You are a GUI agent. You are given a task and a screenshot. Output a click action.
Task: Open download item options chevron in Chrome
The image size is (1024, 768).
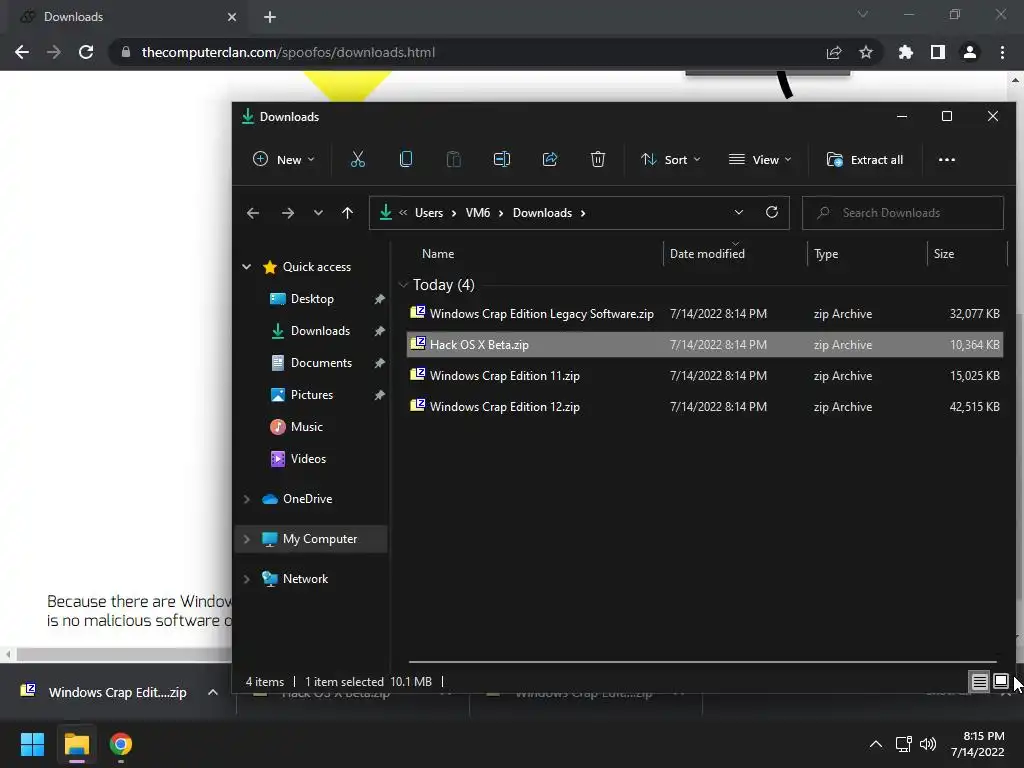click(213, 692)
